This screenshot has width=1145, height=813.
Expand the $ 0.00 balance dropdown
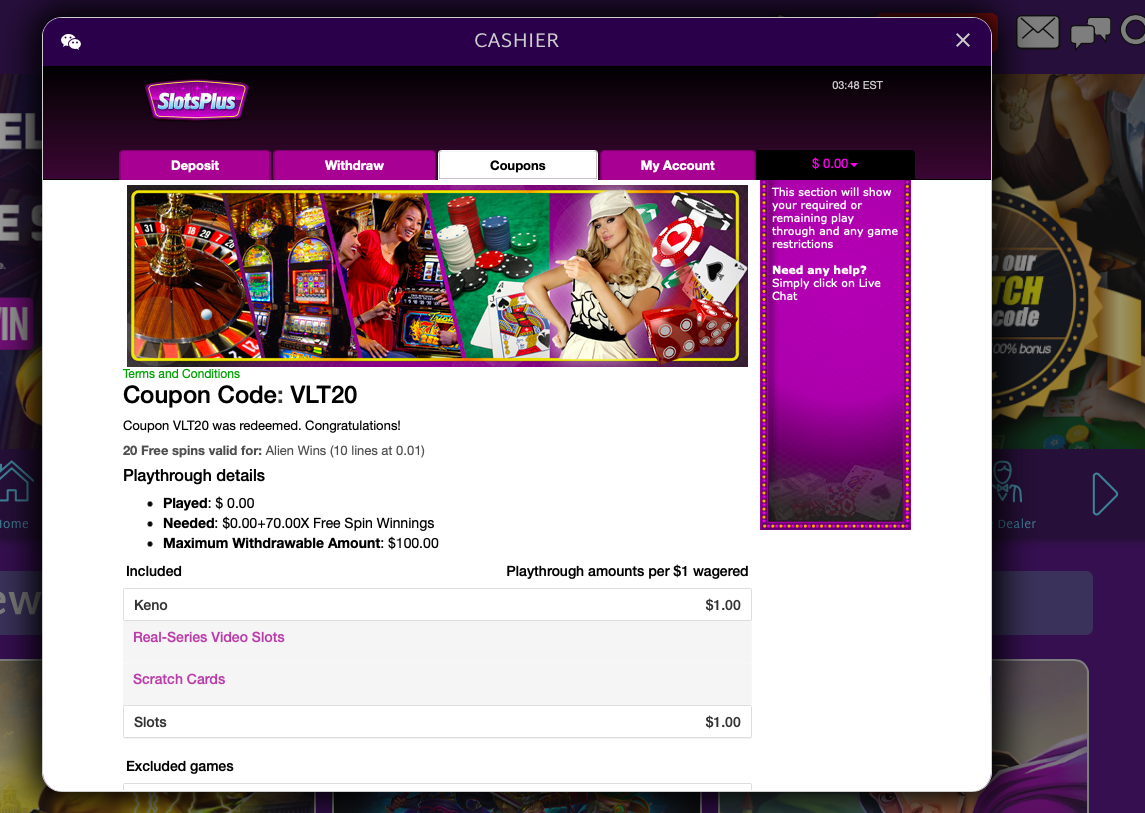pos(835,164)
